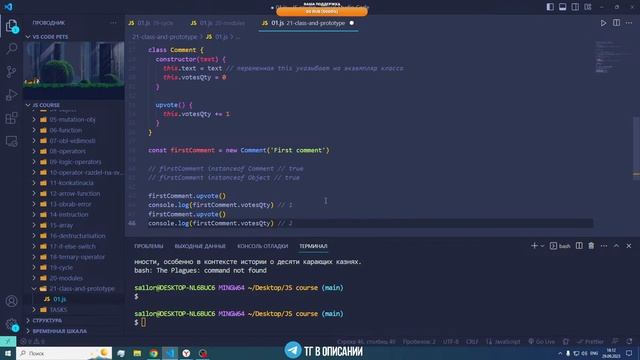Split the terminal panel

(x=579, y=246)
